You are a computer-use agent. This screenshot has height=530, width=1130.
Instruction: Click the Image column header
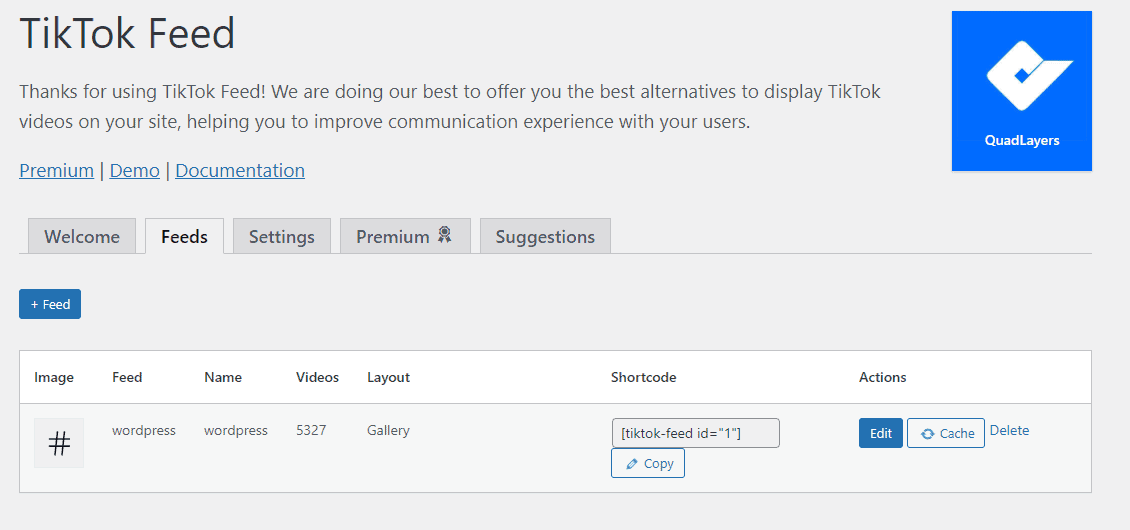54,377
